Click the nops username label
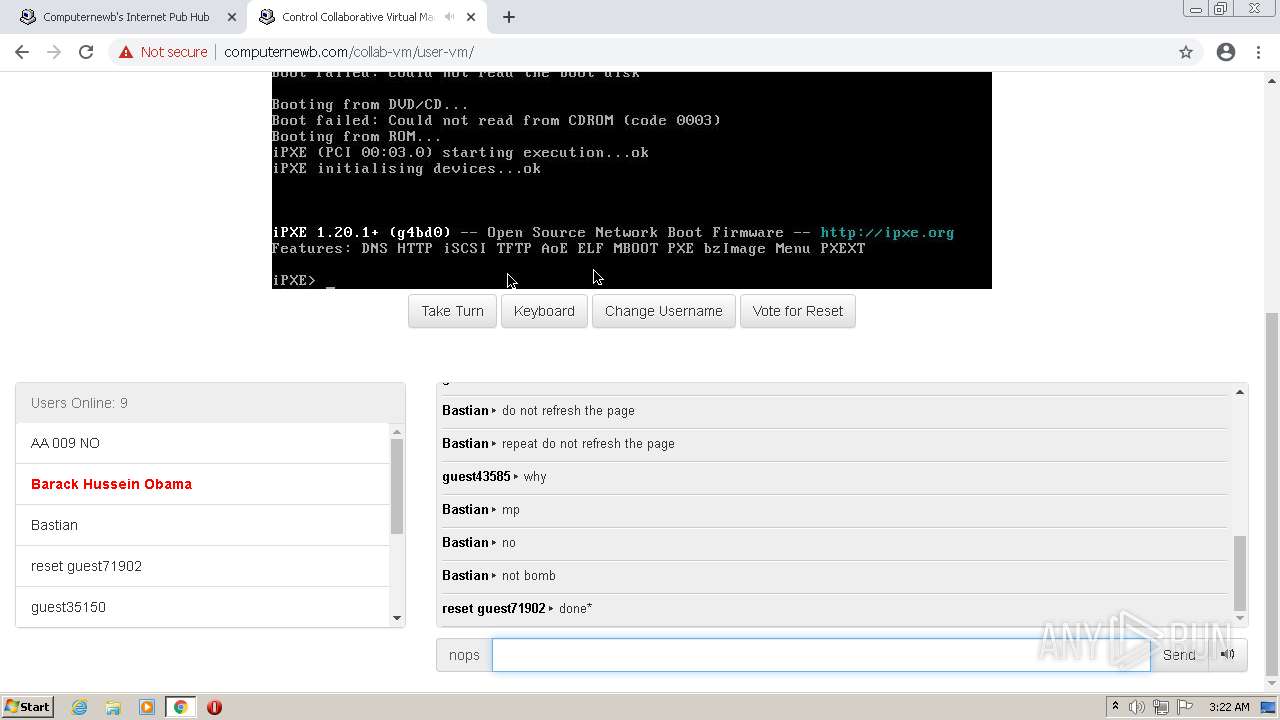The width and height of the screenshot is (1280, 720). coord(464,655)
